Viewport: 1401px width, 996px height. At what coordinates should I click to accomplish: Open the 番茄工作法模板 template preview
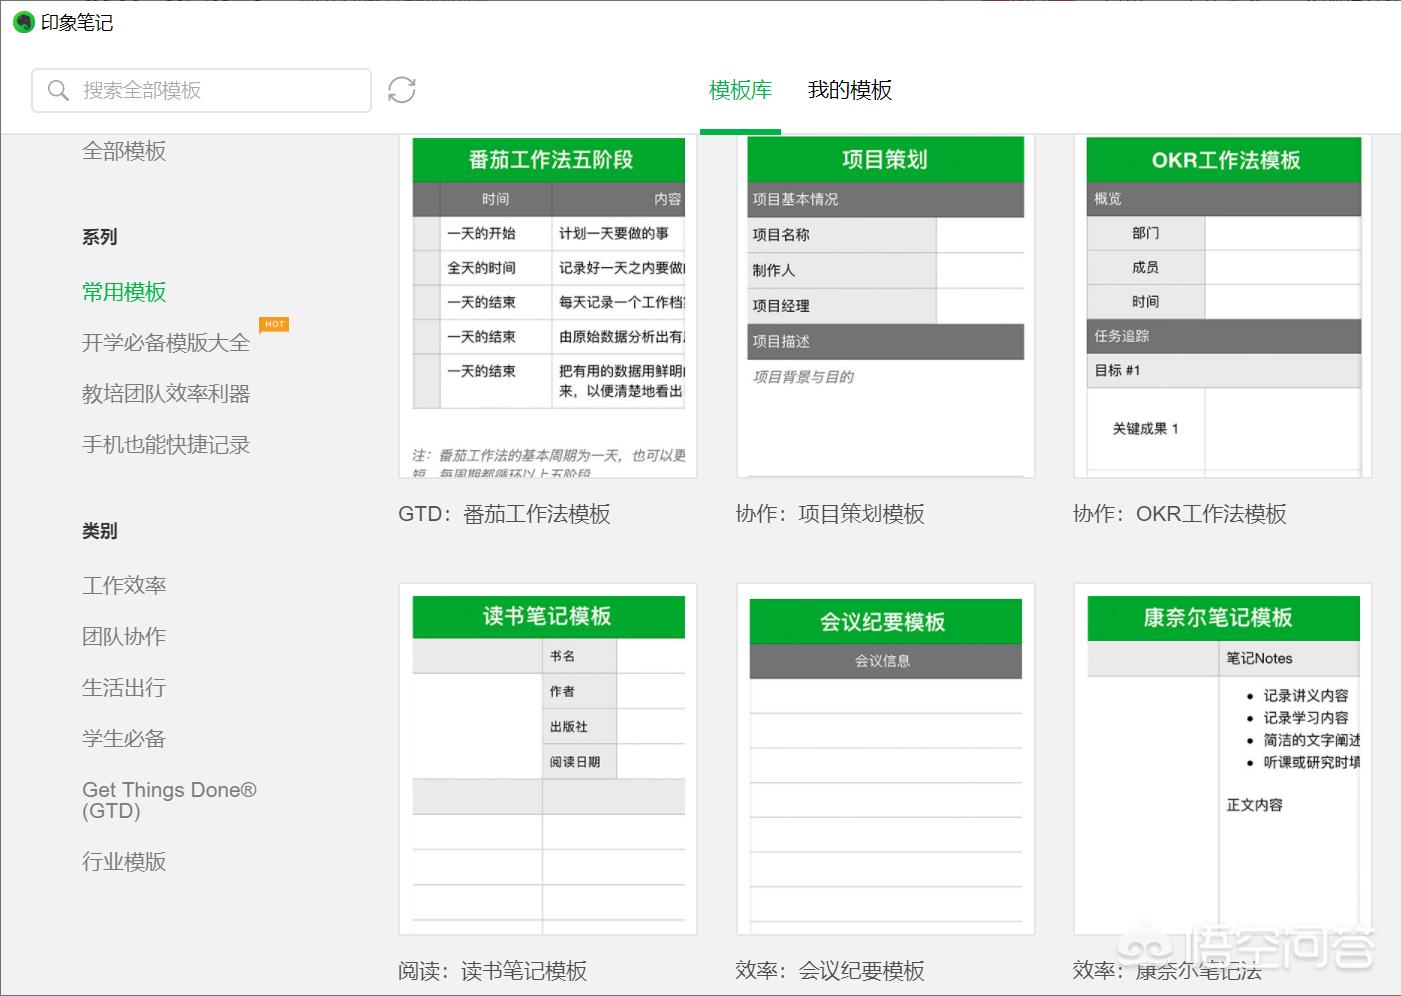[547, 305]
